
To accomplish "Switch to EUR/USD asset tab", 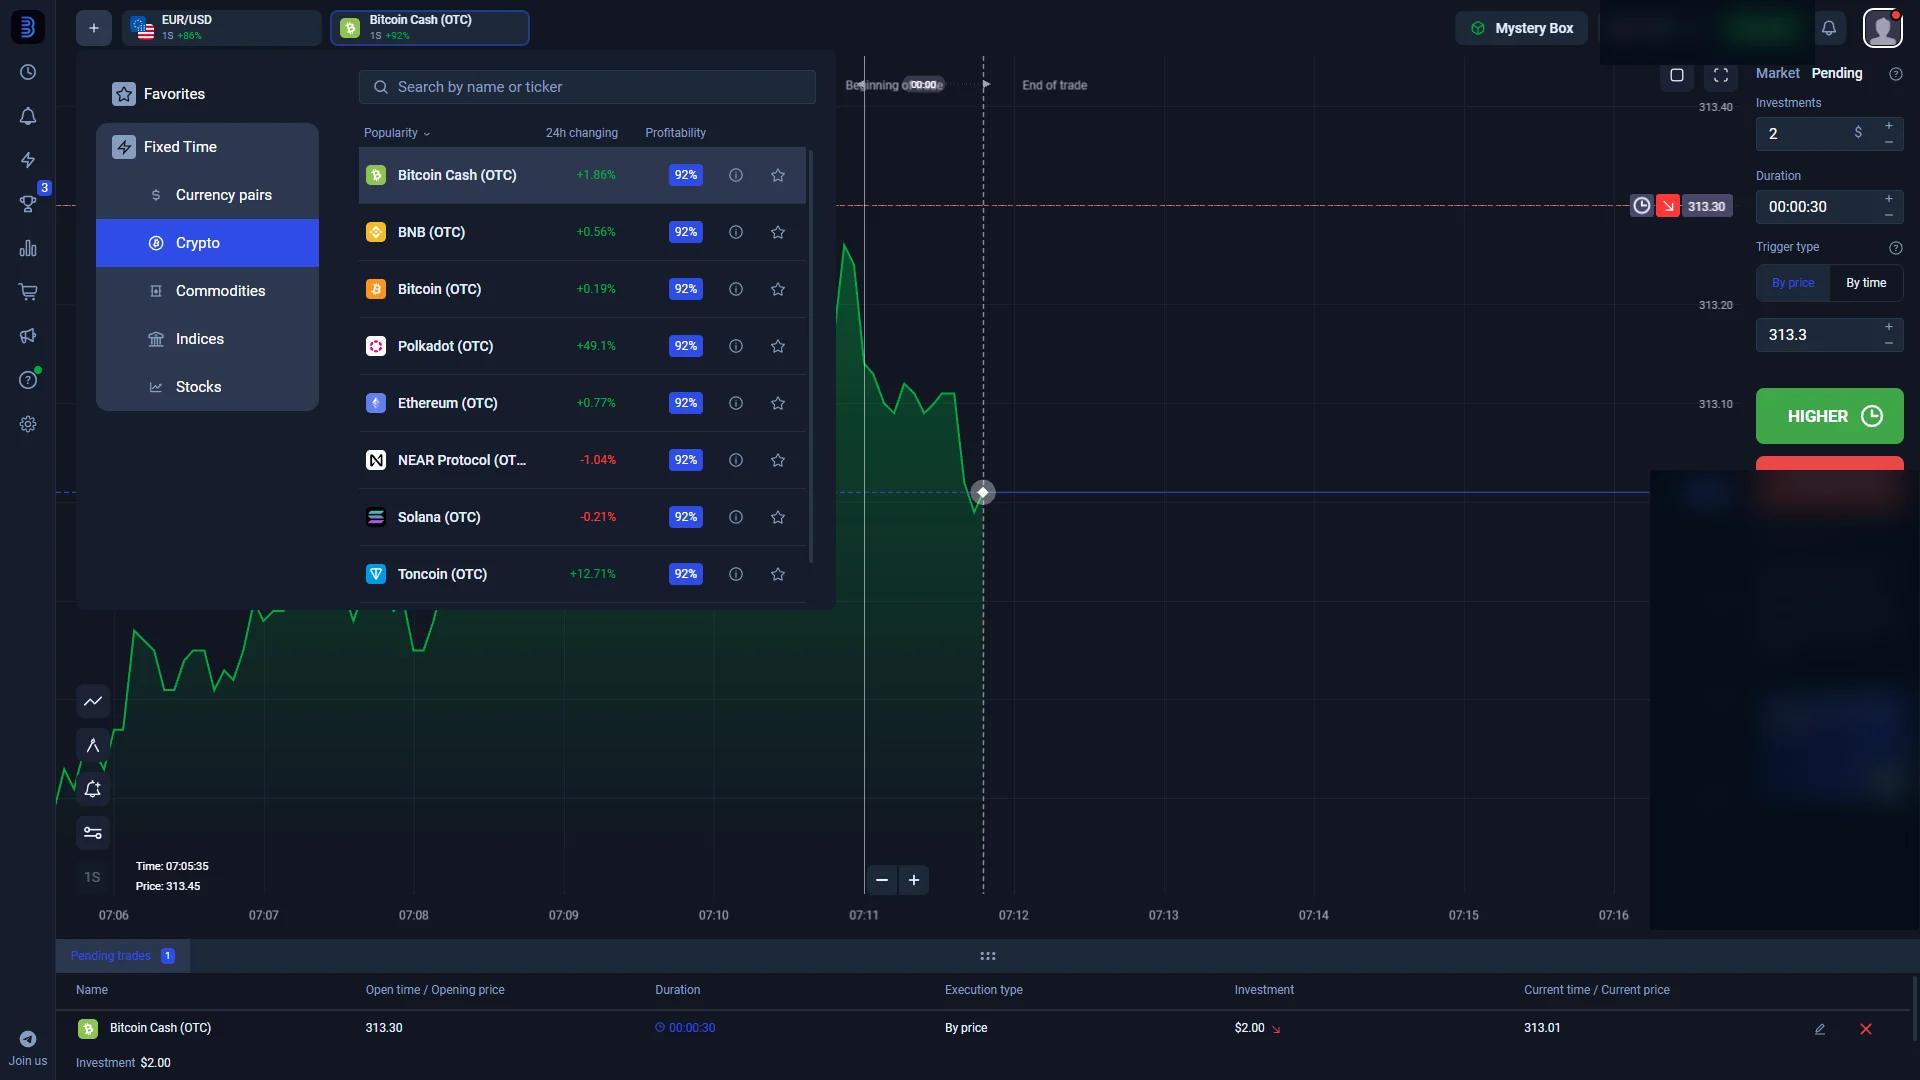I will click(x=222, y=28).
